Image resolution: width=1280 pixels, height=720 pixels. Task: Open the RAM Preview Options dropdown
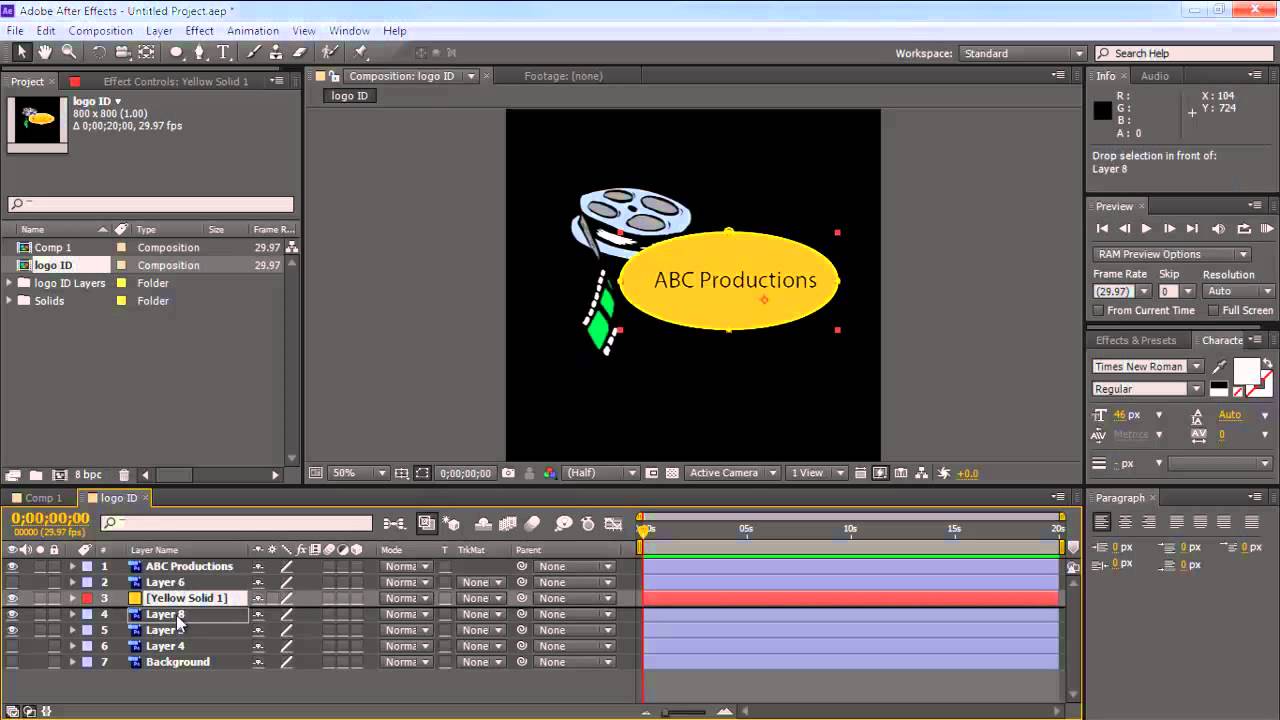tap(1171, 254)
